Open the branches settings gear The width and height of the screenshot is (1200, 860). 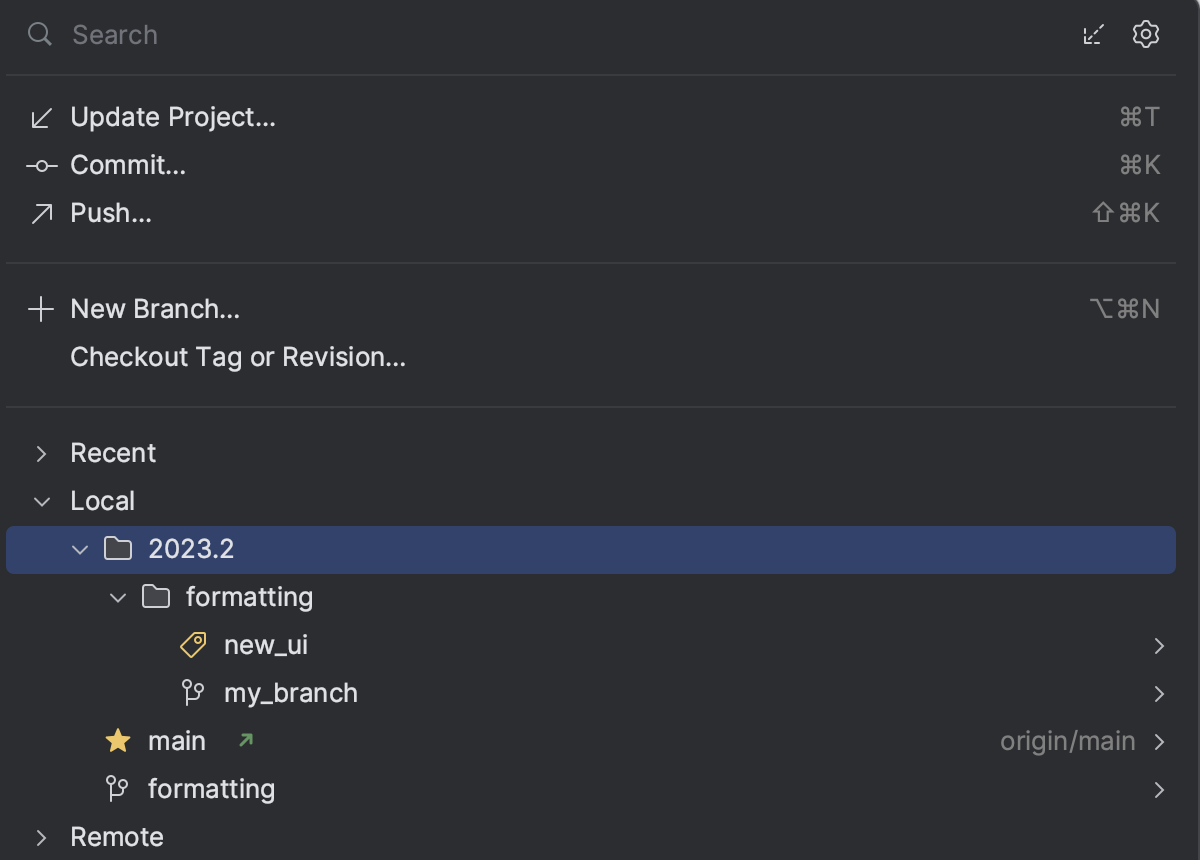pos(1146,34)
